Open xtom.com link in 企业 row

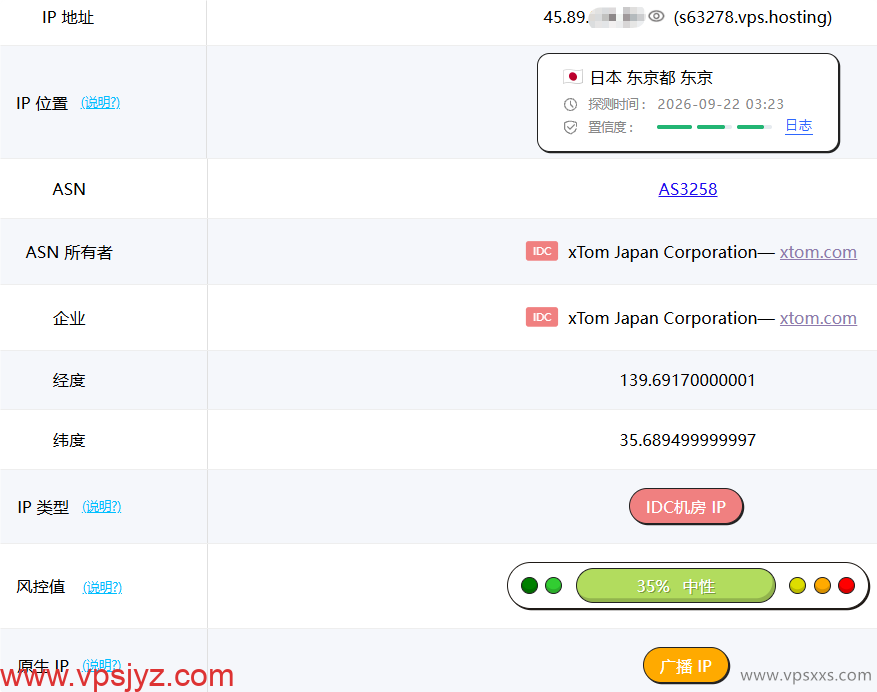tap(818, 318)
